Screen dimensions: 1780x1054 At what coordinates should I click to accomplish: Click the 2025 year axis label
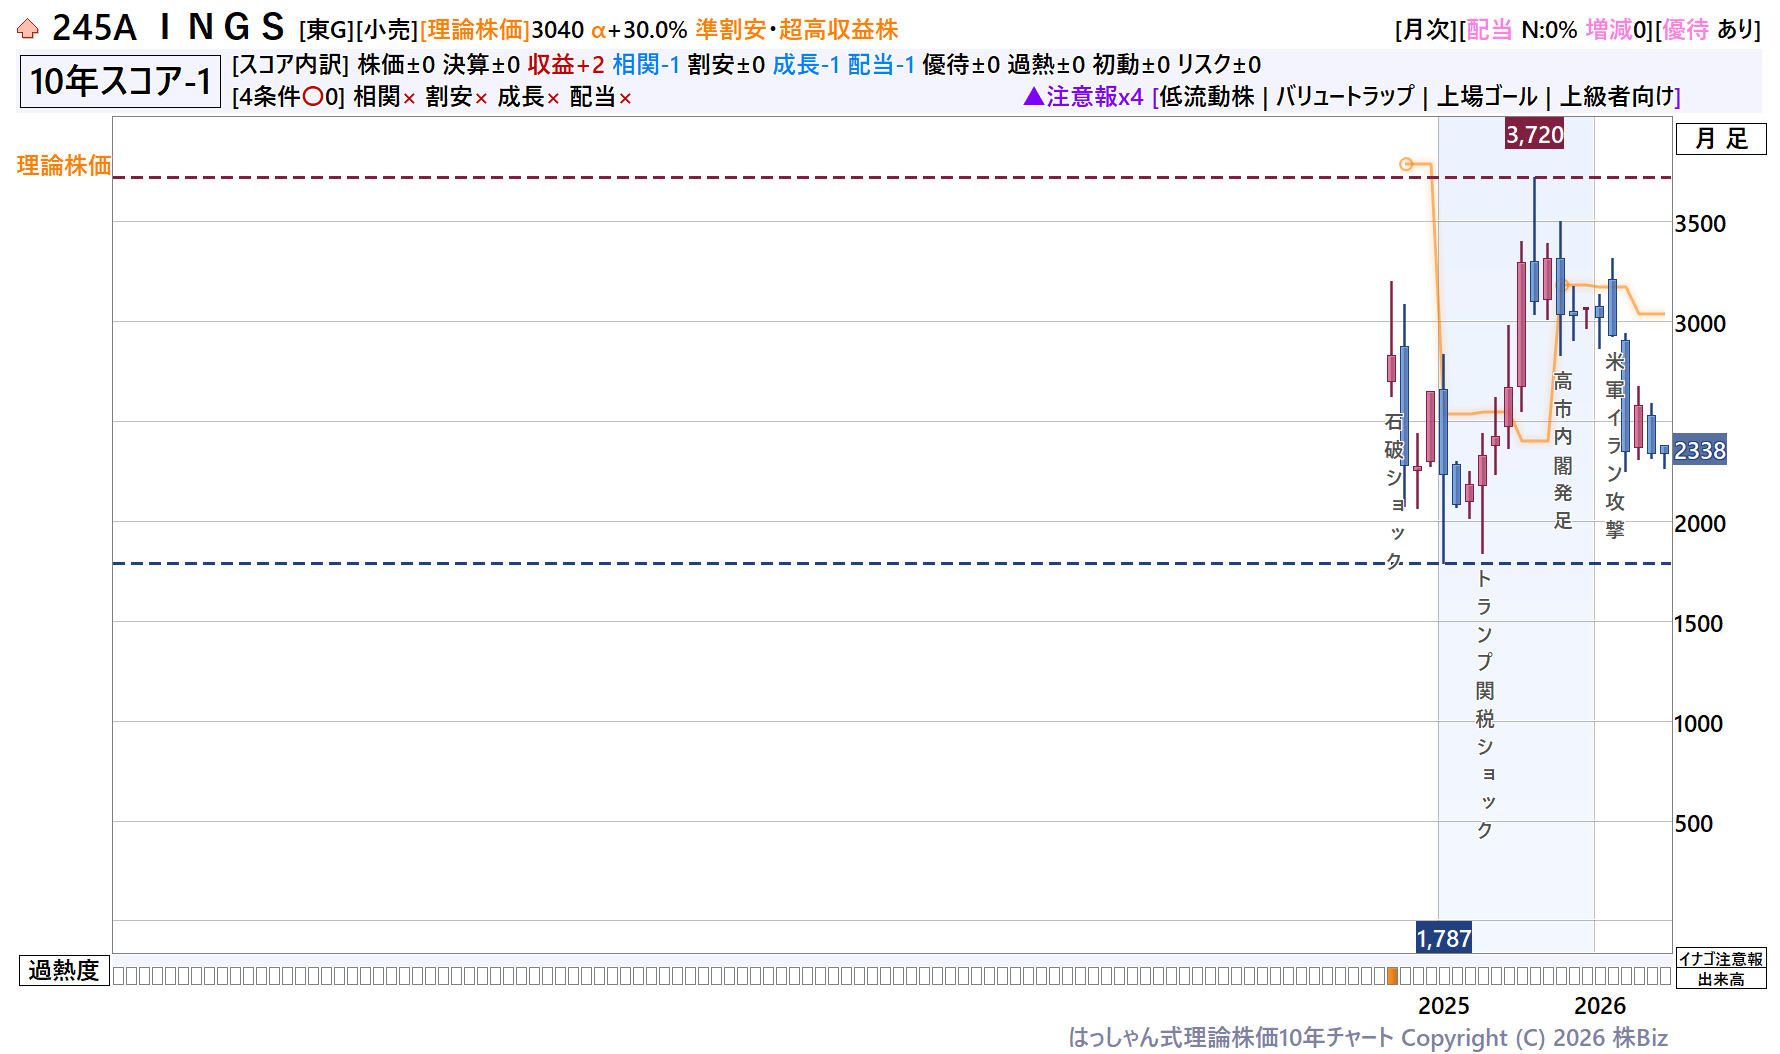click(1444, 1006)
